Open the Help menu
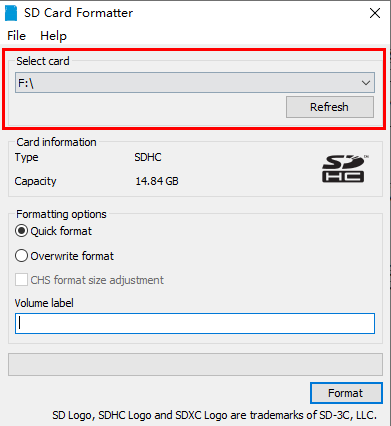 tap(53, 36)
